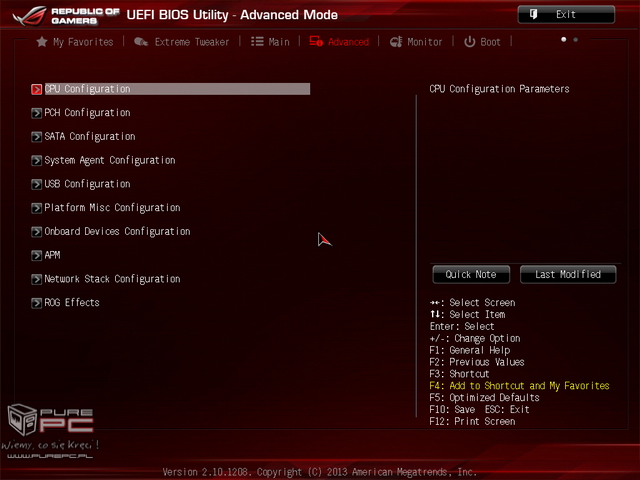
Task: Expand arrow next to ROG Effects
Action: pyautogui.click(x=37, y=302)
